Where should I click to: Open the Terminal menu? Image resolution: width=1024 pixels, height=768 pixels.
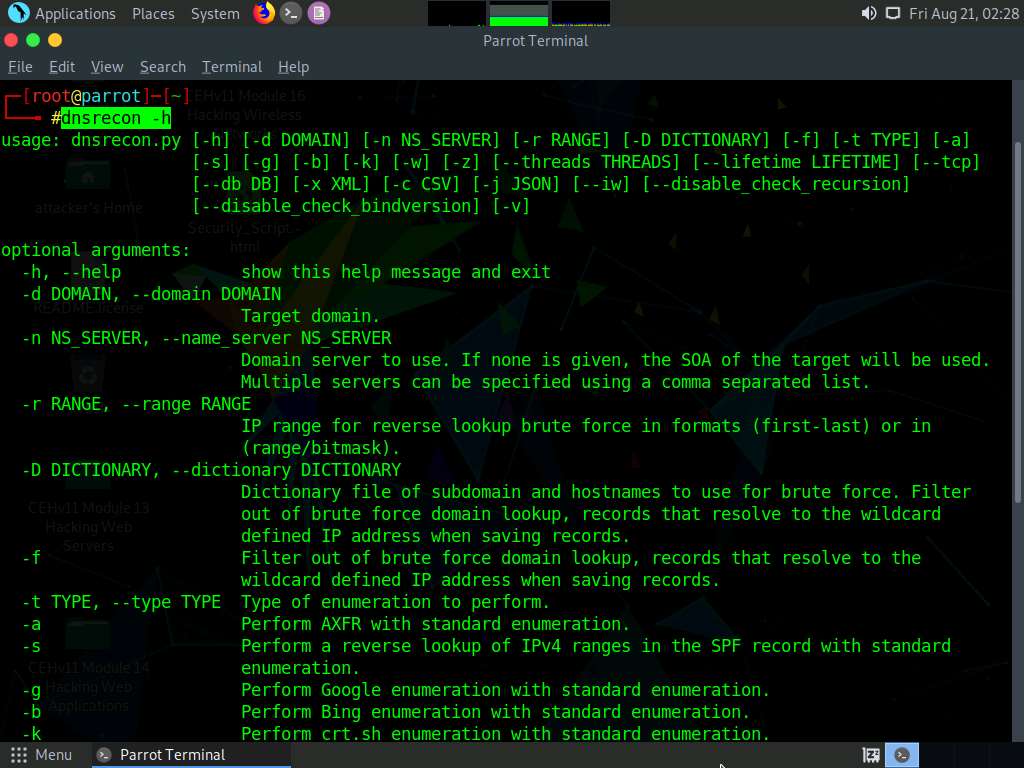point(232,67)
